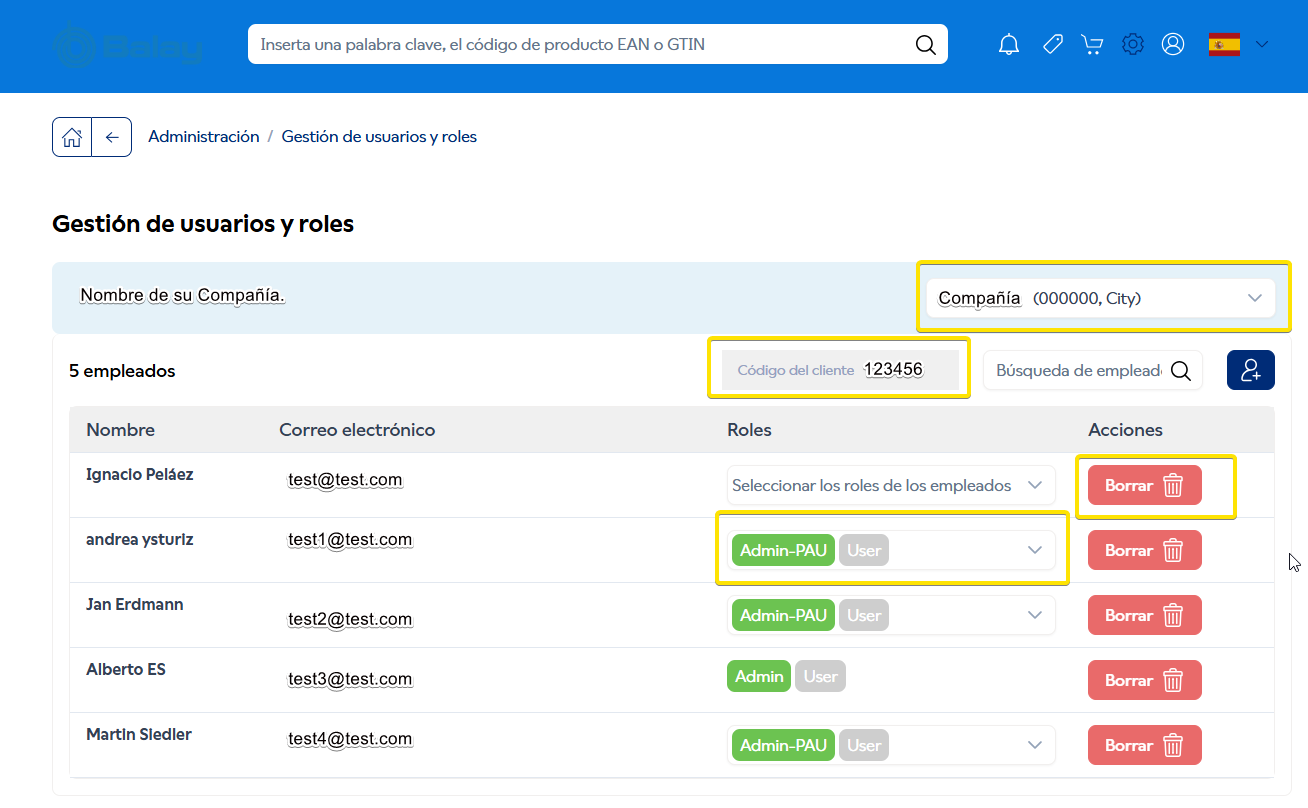
Task: Go back using the left arrow icon
Action: coord(112,137)
